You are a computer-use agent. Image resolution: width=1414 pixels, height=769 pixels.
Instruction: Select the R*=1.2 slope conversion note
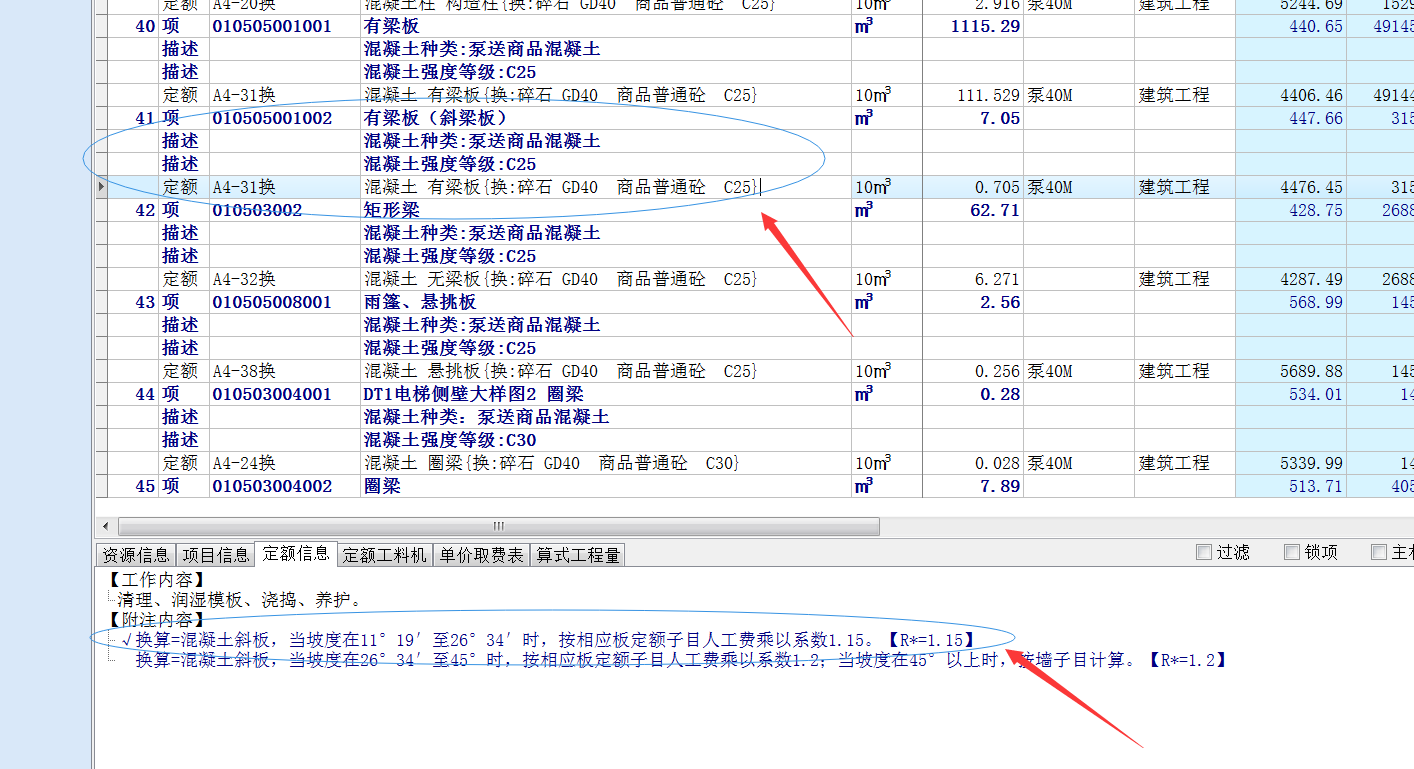click(680, 660)
